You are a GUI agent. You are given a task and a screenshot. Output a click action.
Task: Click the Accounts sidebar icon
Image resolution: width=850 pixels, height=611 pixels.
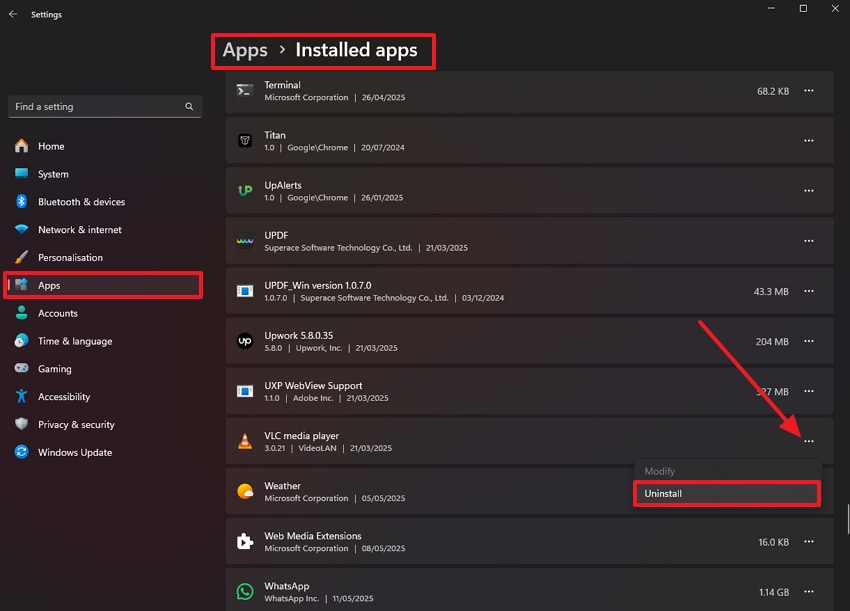tap(22, 313)
